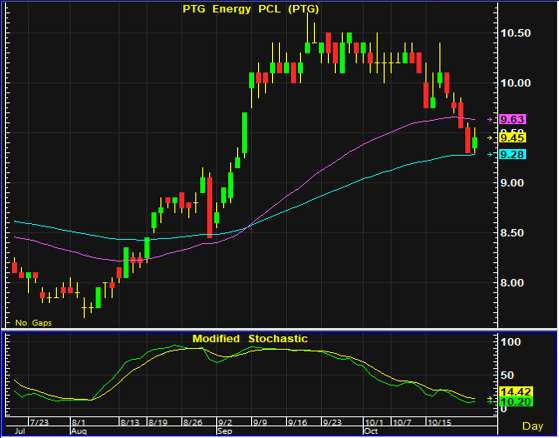The width and height of the screenshot is (559, 438).
Task: Click the tall red candle dropping to 8.45
Action: [x=210, y=207]
